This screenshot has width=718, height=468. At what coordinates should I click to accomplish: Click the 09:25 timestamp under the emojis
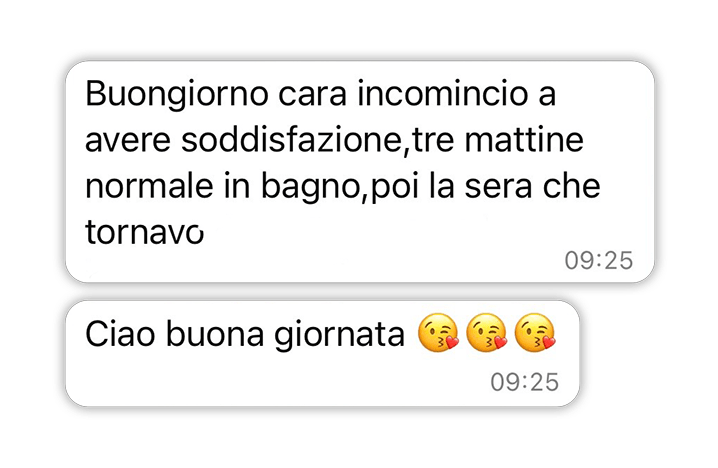(524, 382)
